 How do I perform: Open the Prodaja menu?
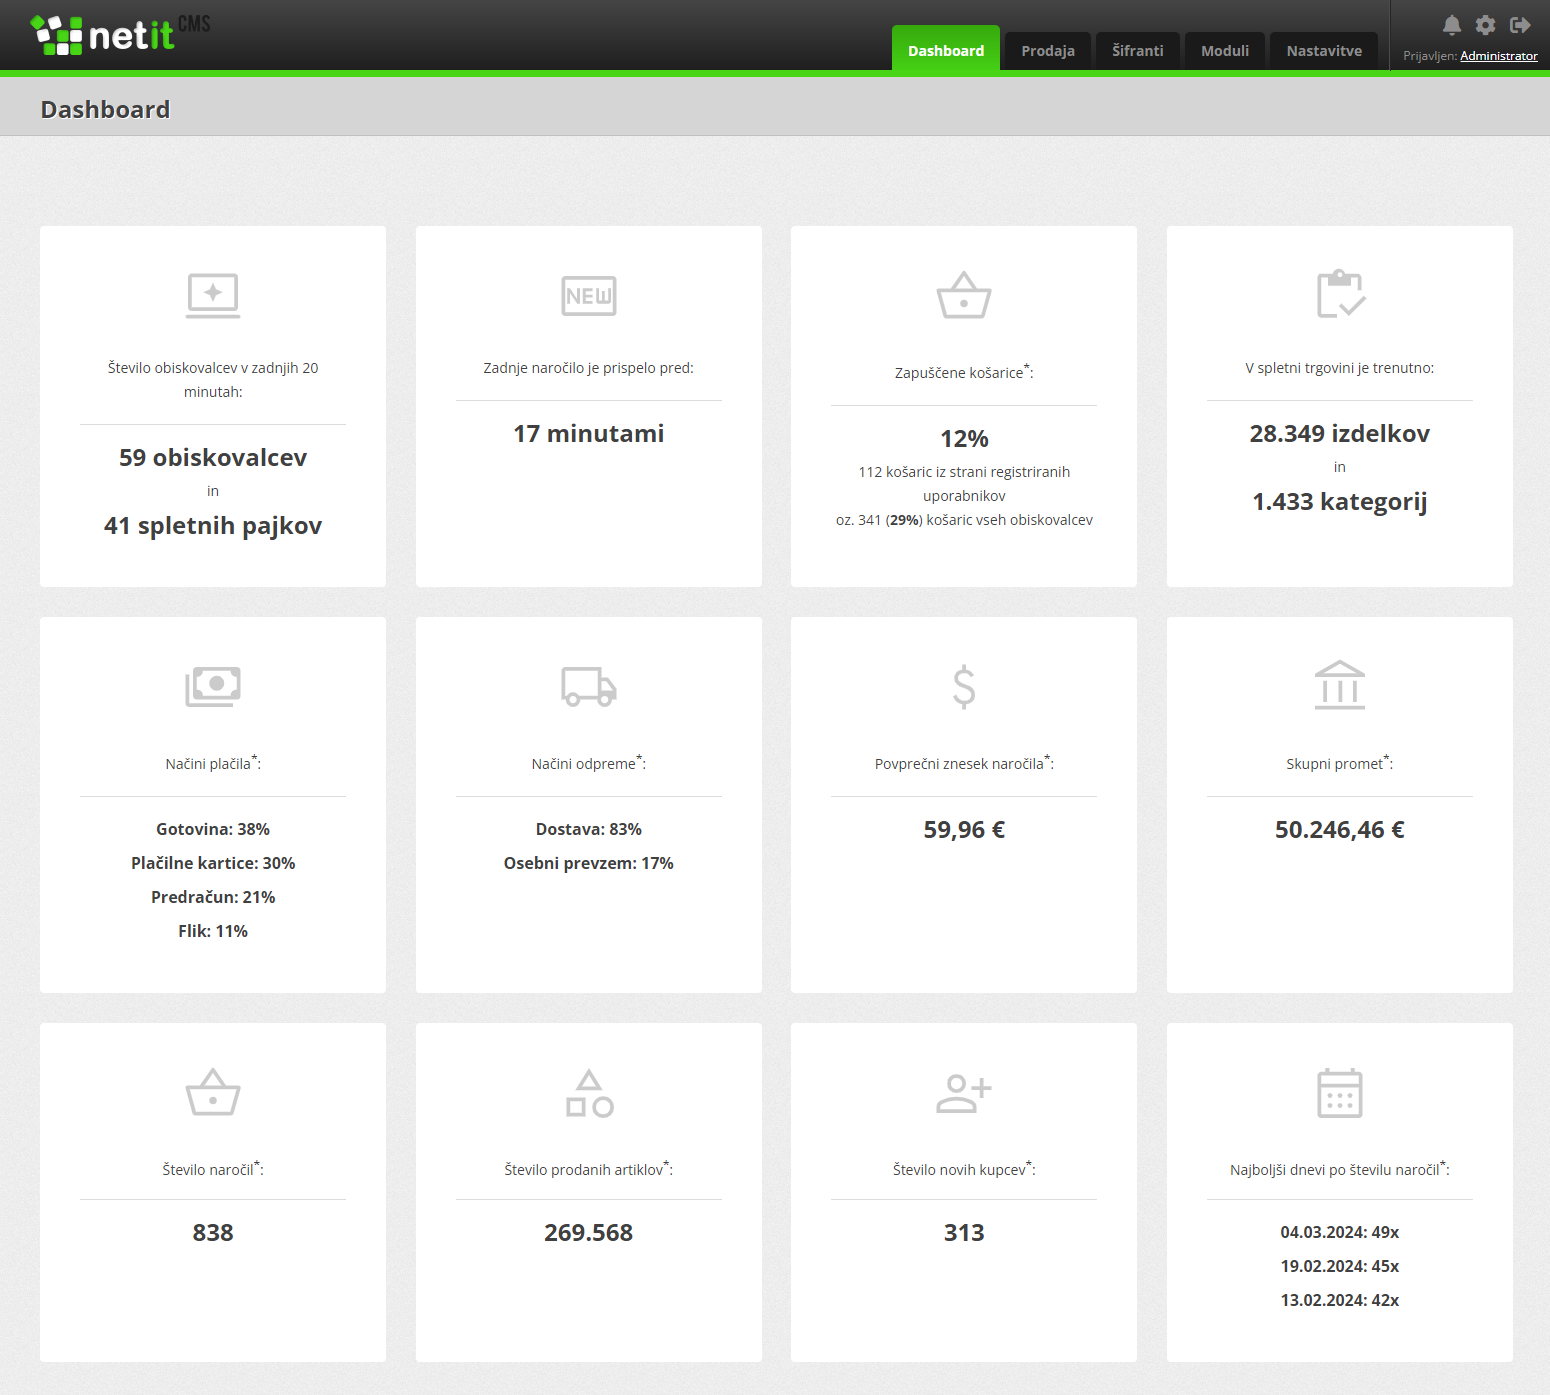[1048, 51]
